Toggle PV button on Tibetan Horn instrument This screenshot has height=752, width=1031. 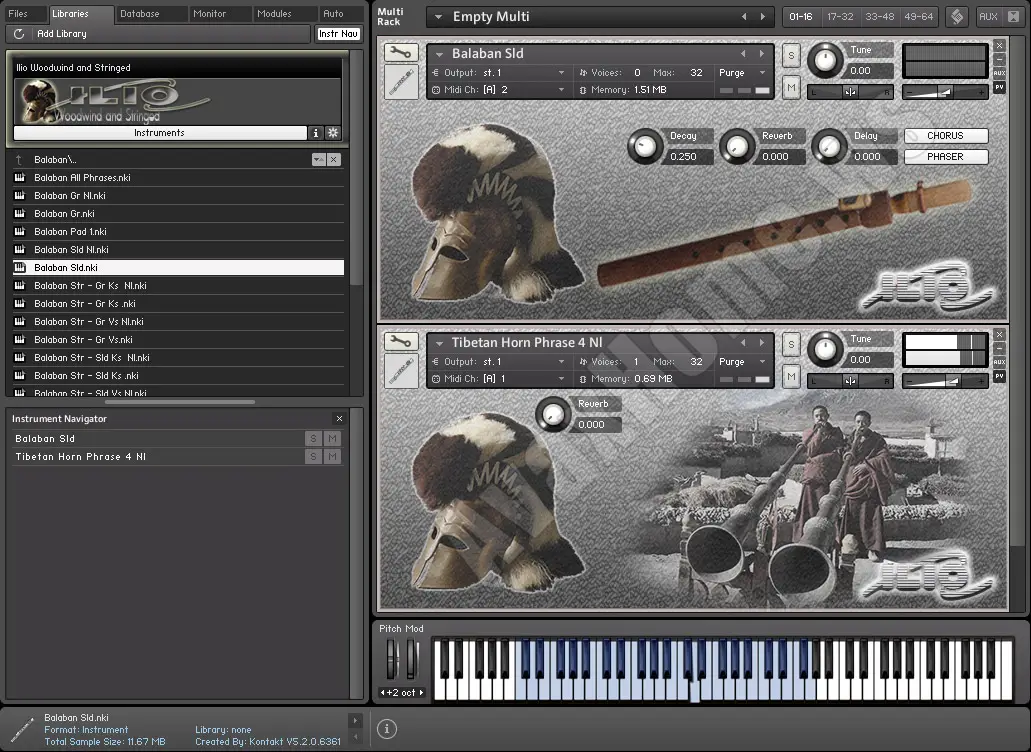click(999, 376)
